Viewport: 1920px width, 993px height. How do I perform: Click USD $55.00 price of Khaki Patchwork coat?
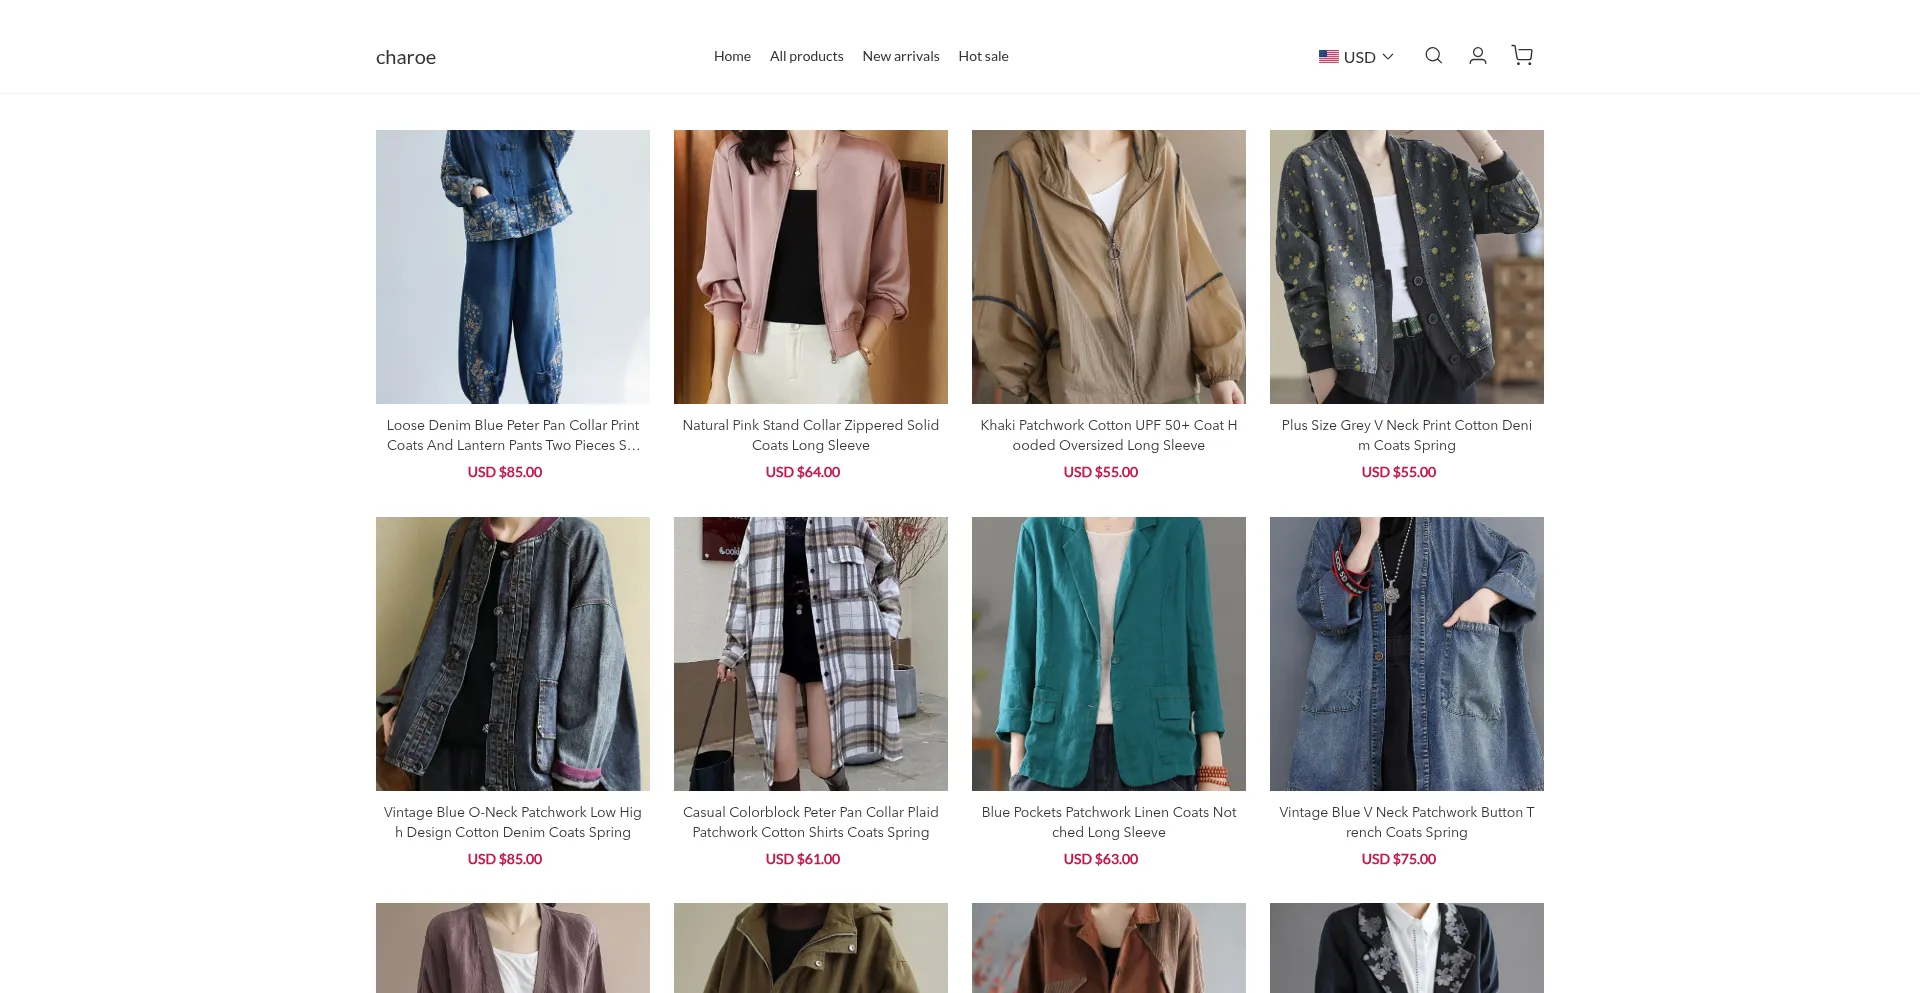tap(1101, 472)
